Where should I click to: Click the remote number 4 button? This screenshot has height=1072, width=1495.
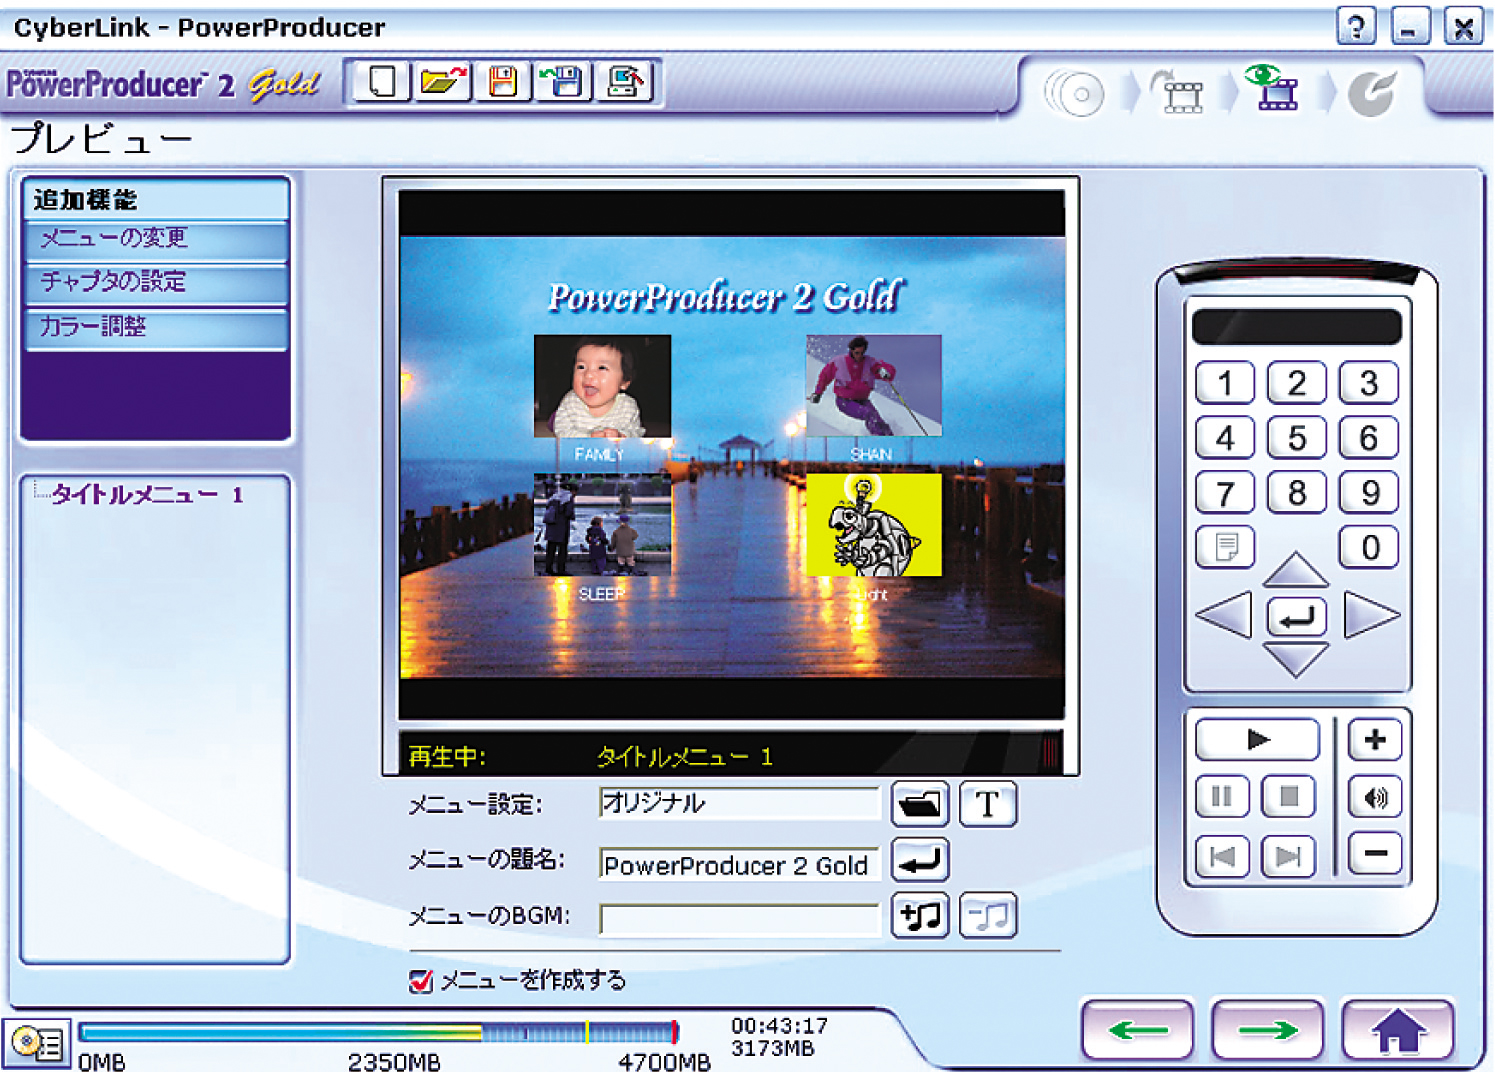[1225, 438]
